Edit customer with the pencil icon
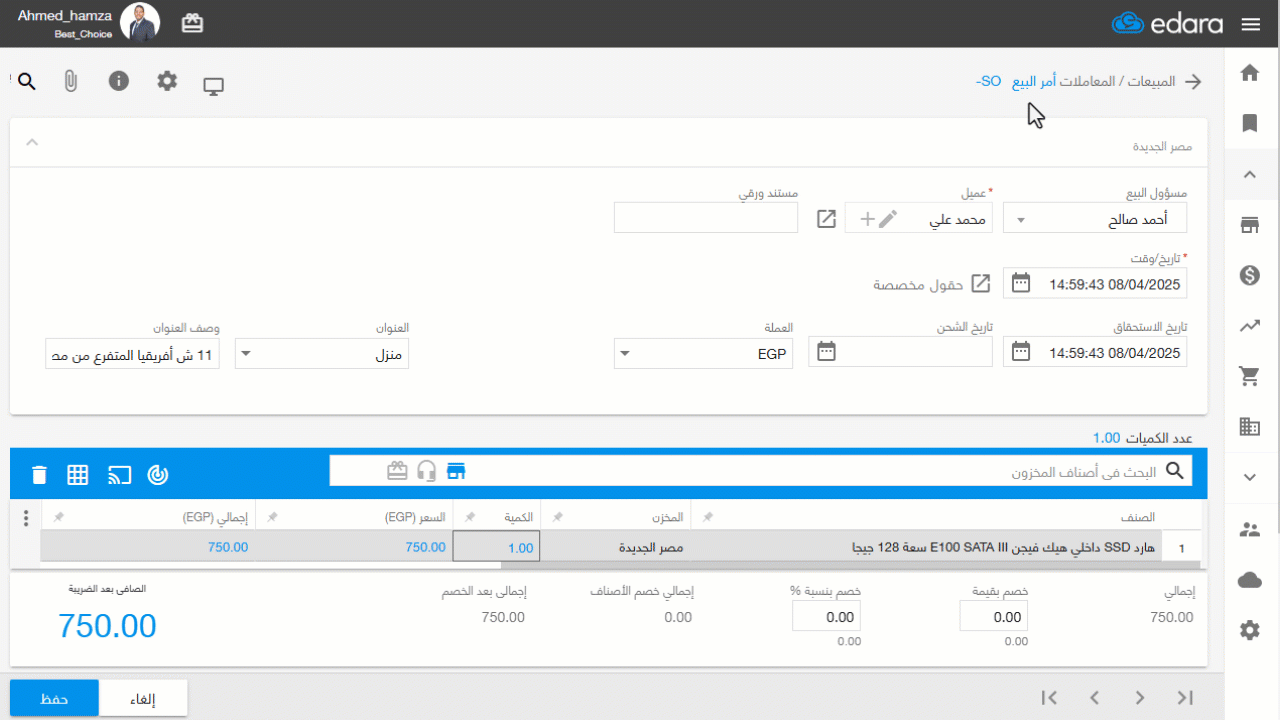1280x720 pixels. pyautogui.click(x=888, y=219)
